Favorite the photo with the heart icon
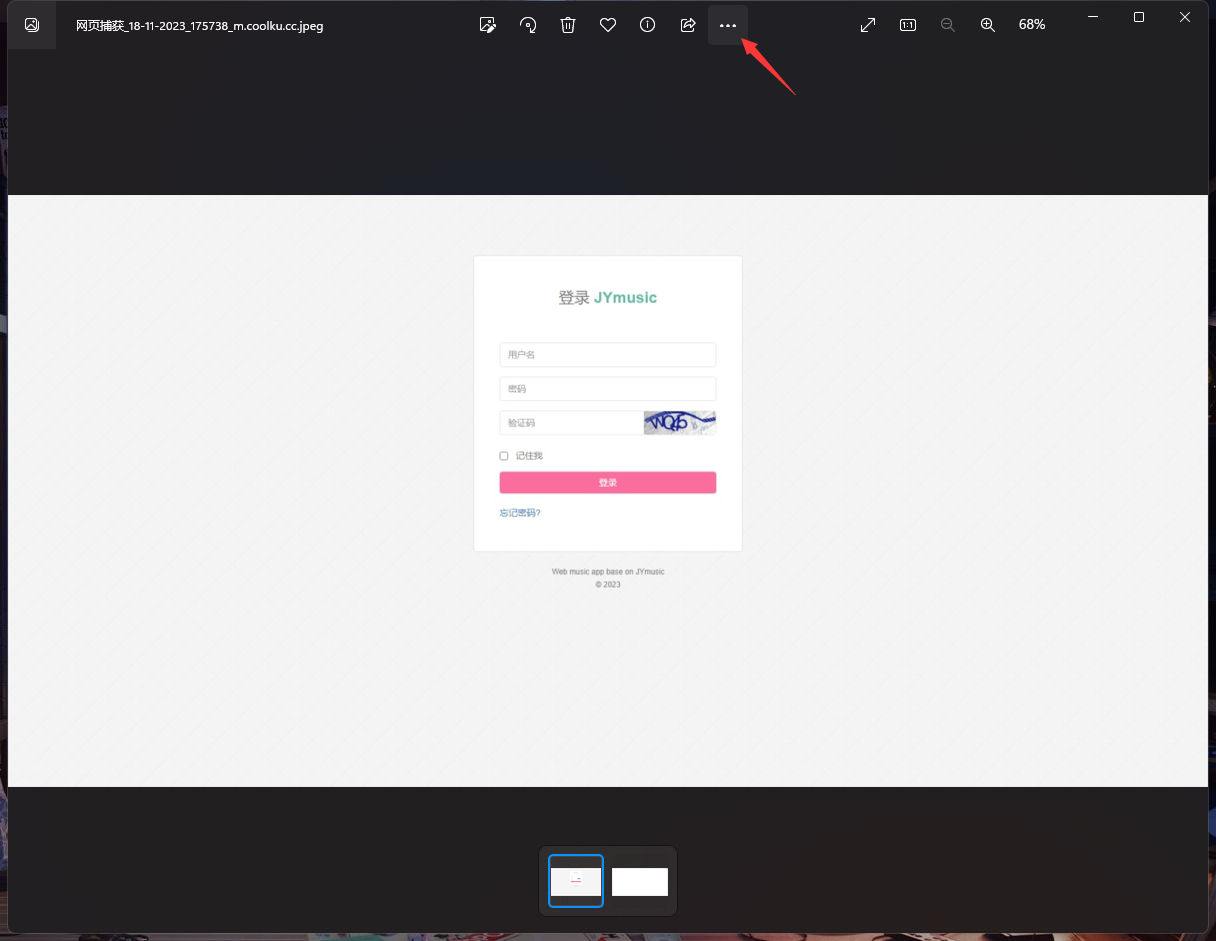1216x941 pixels. pyautogui.click(x=608, y=25)
